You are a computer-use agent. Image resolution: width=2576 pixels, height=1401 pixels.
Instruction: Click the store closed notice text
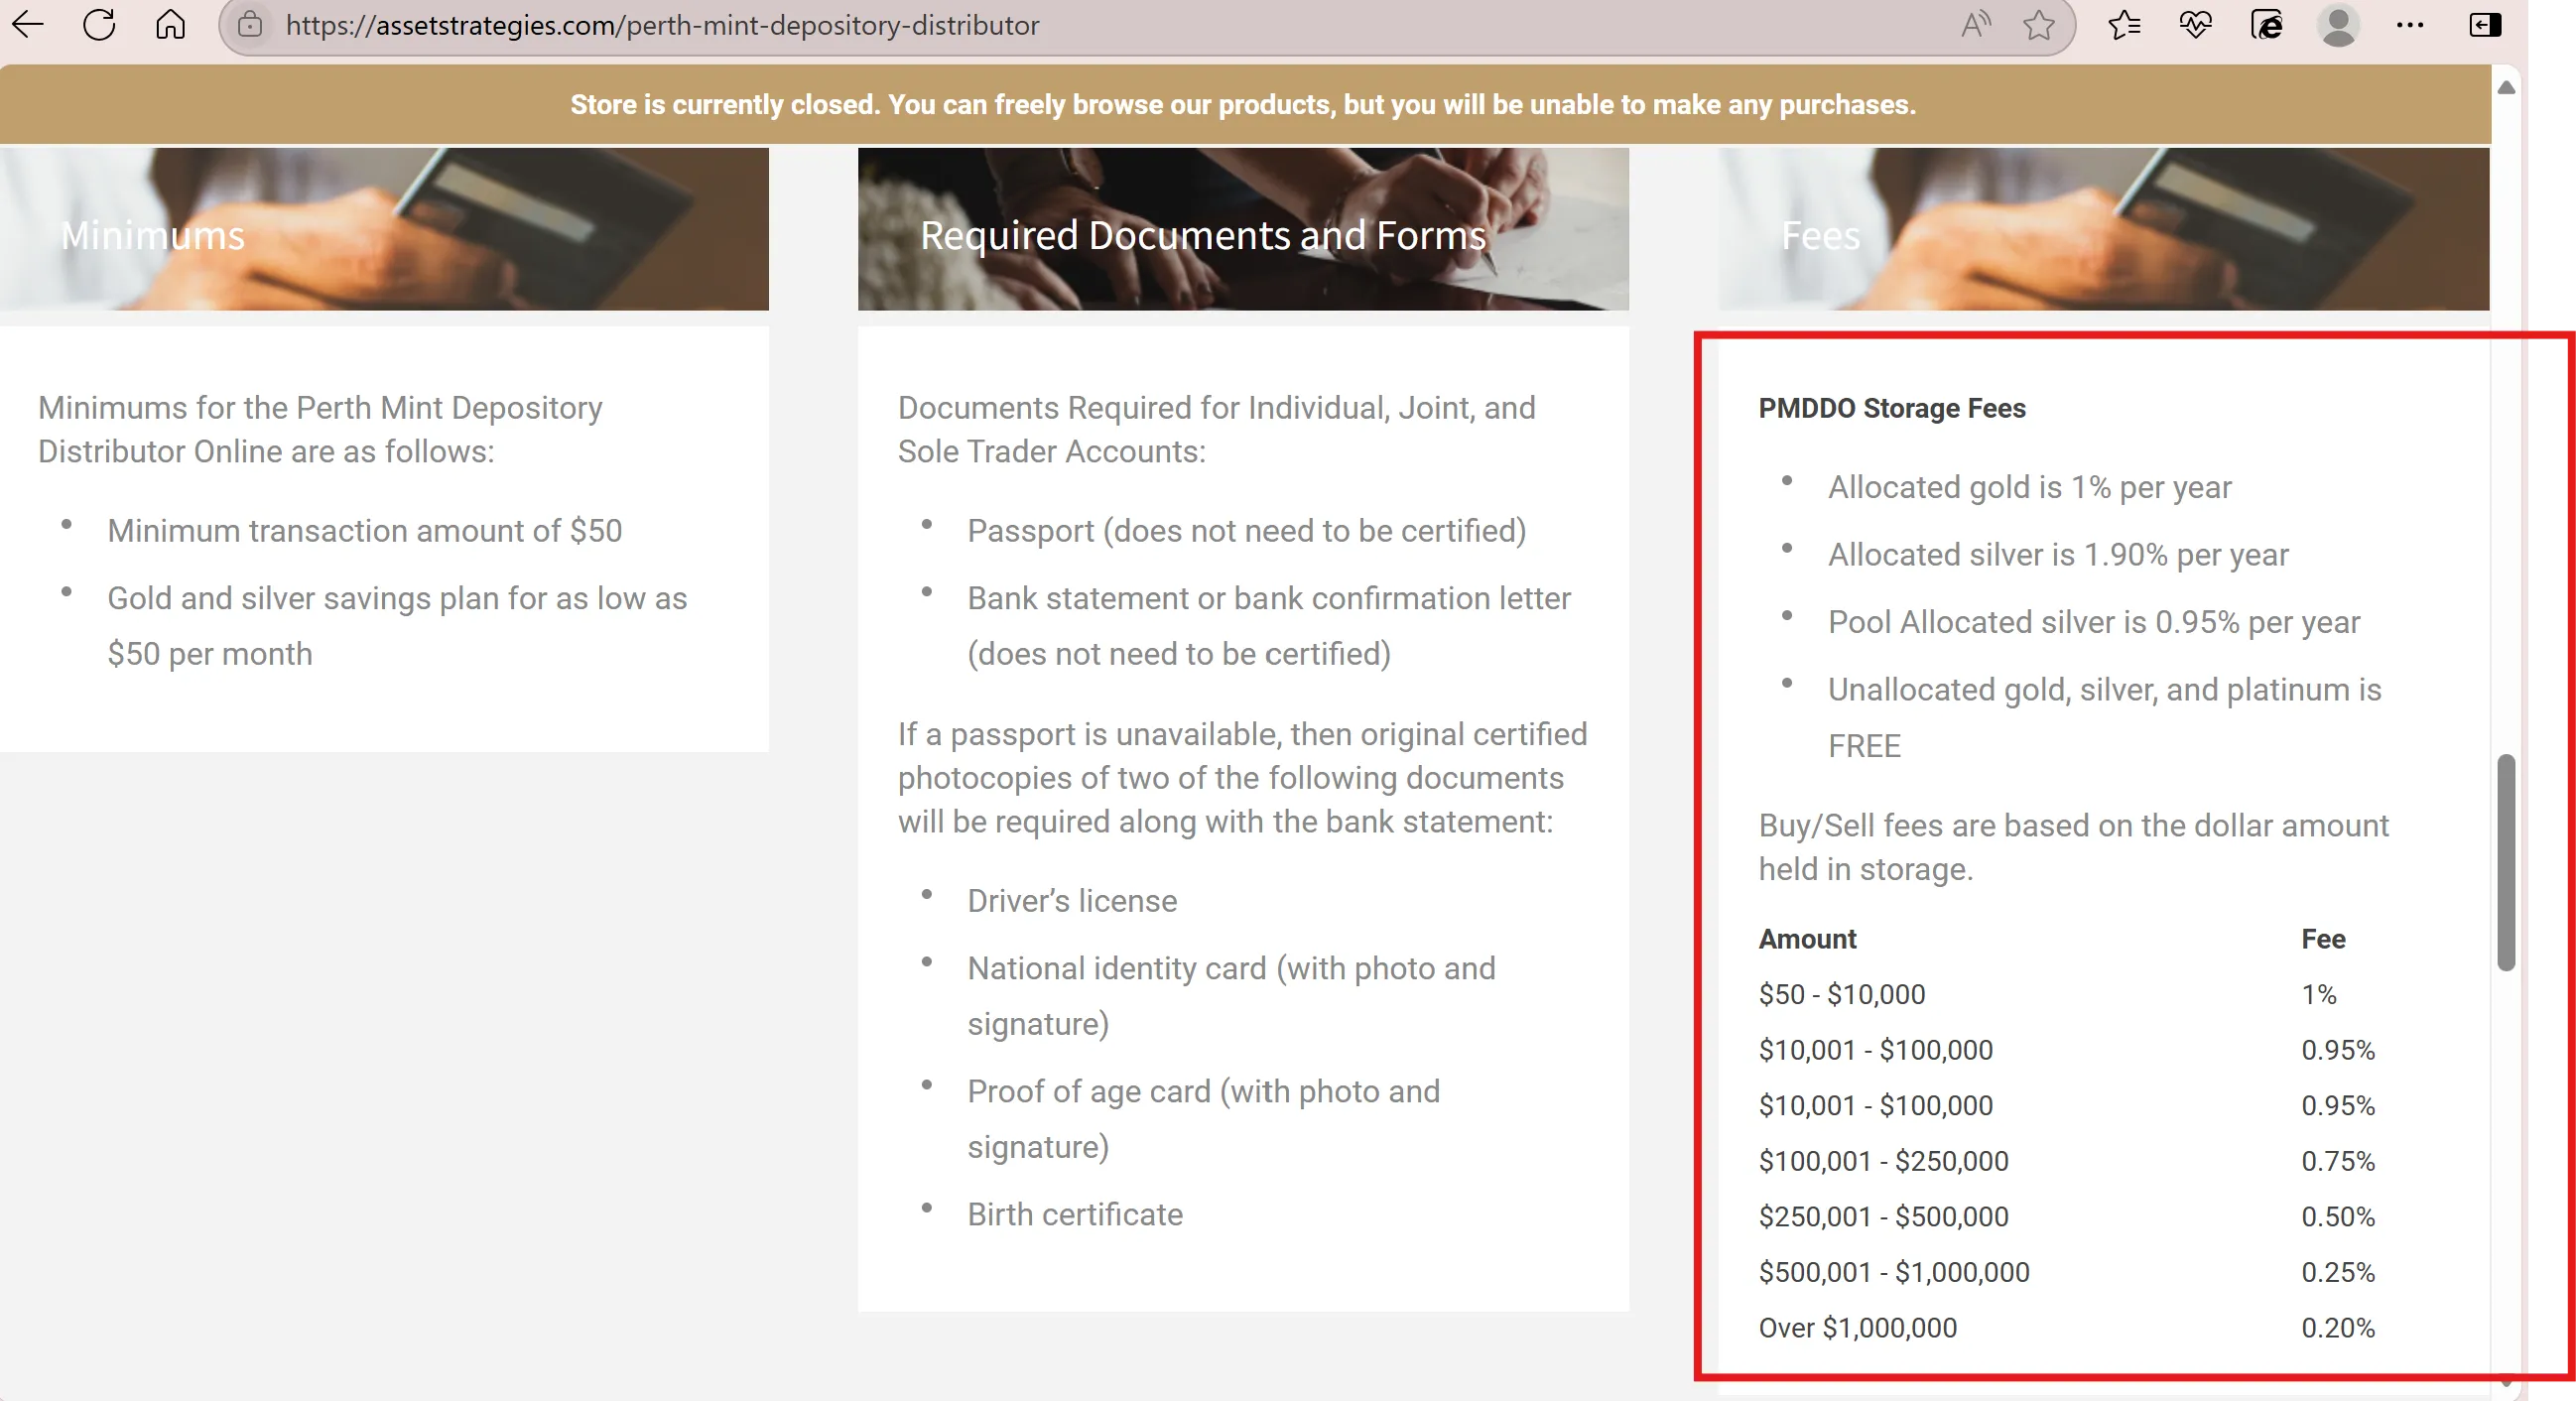click(1243, 105)
